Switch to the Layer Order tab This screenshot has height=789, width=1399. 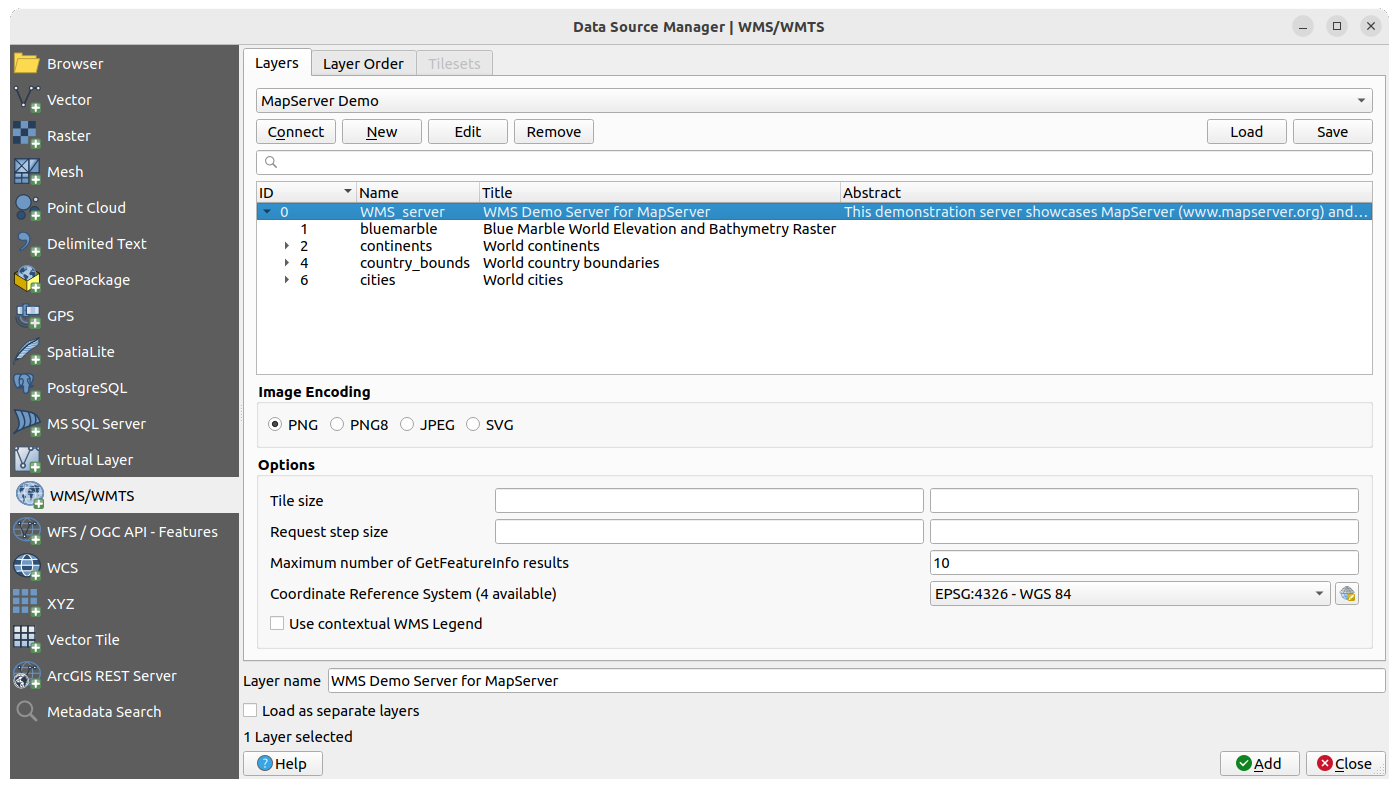pyautogui.click(x=363, y=64)
